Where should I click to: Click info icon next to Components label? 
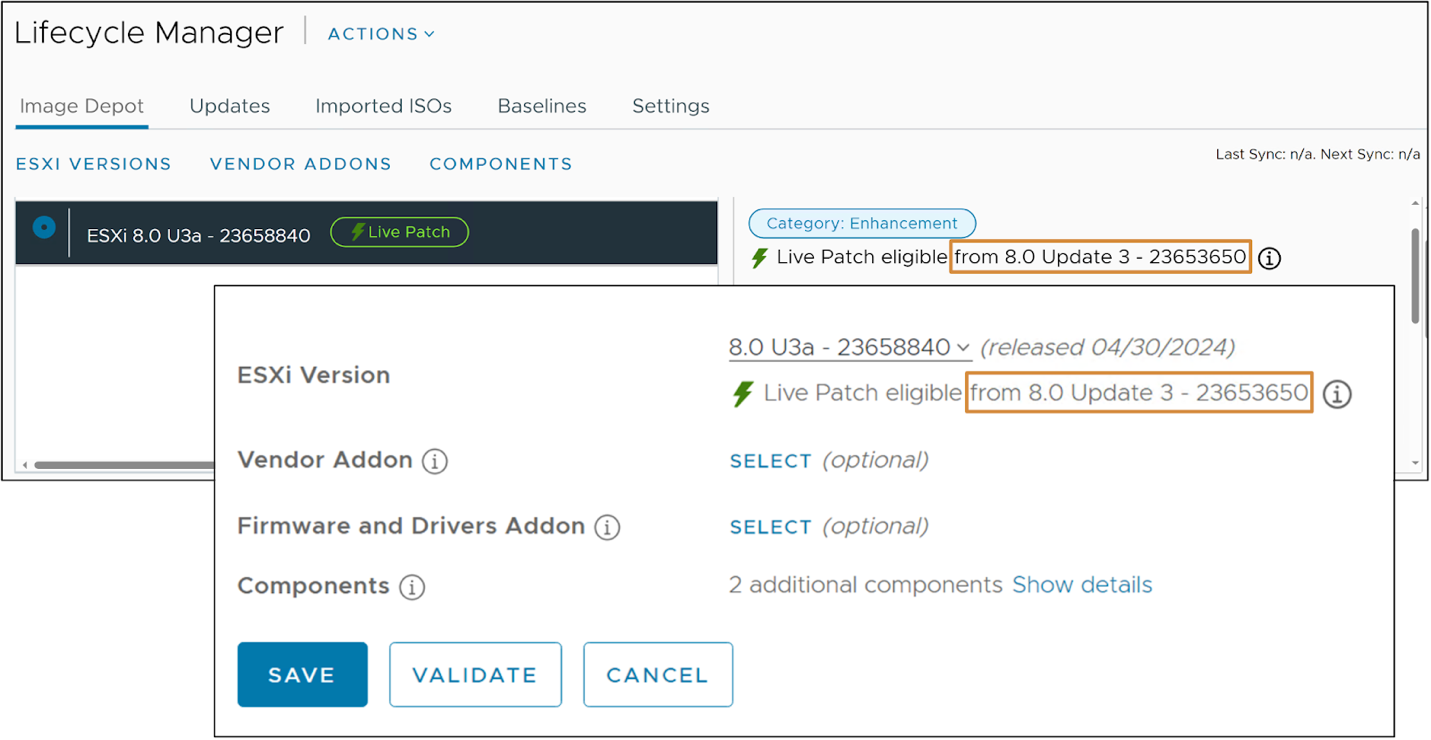(x=412, y=587)
